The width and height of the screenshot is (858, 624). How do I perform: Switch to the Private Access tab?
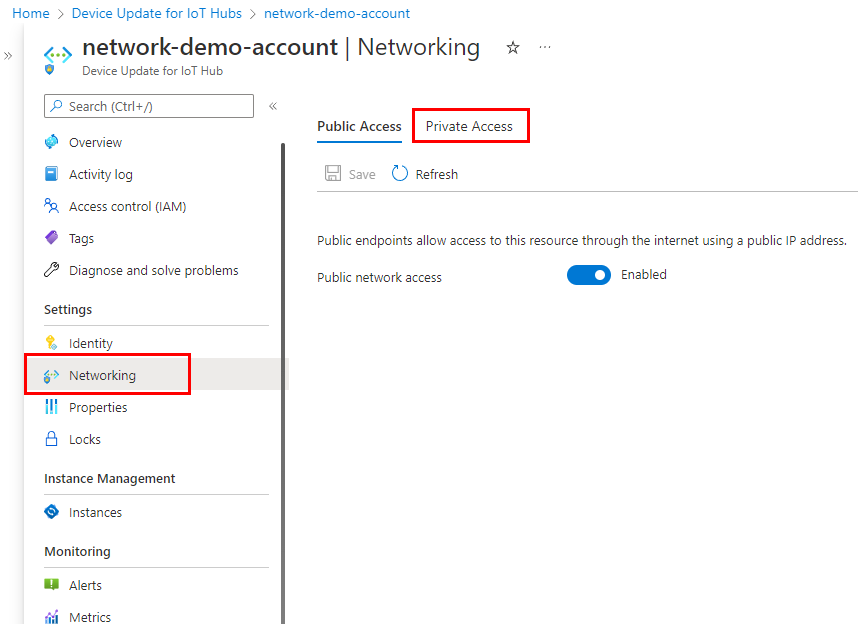coord(470,125)
